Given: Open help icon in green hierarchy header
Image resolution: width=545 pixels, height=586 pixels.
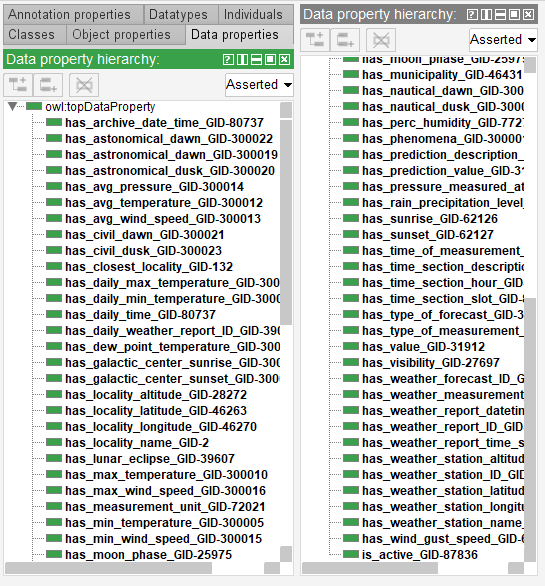Looking at the screenshot, I should [x=228, y=59].
